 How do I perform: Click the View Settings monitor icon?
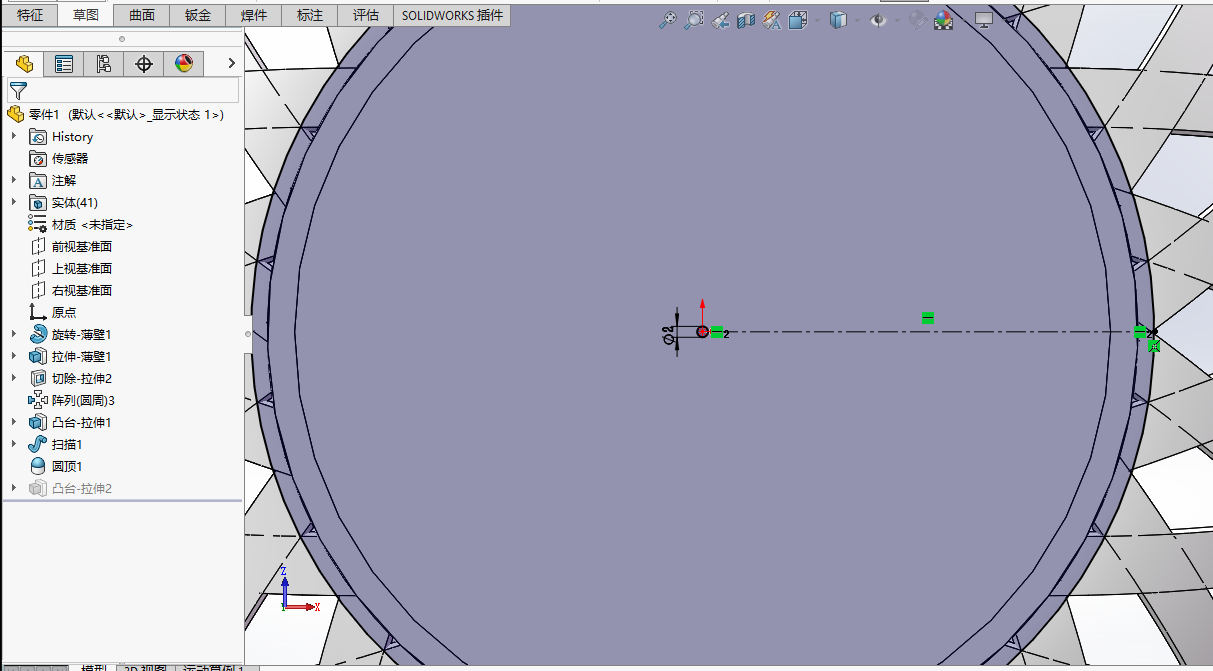coord(984,19)
